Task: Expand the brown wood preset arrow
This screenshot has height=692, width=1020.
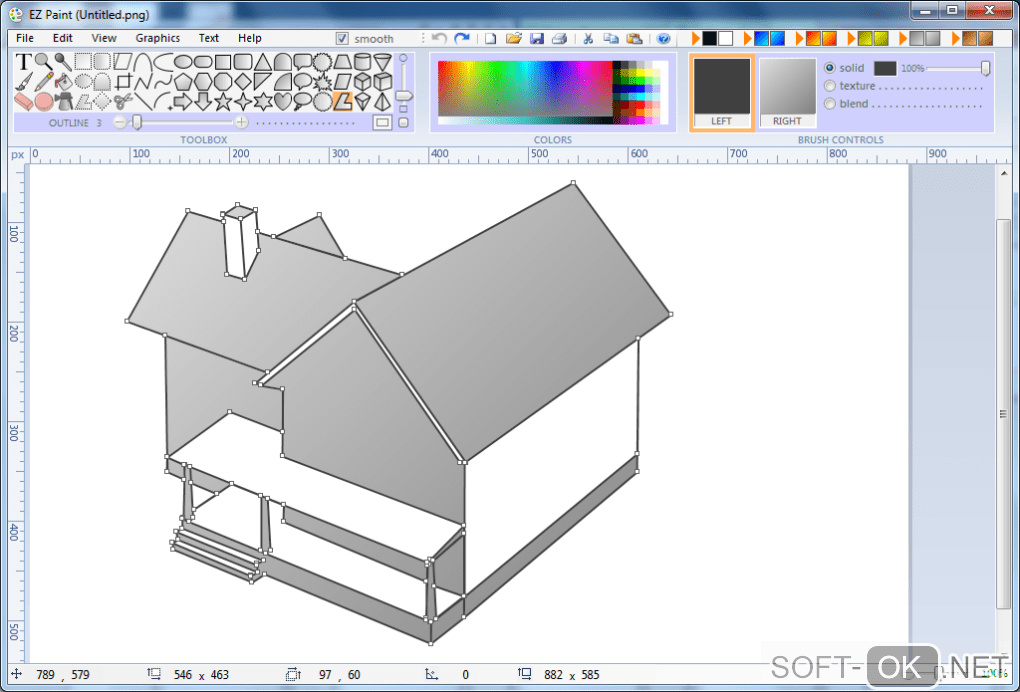Action: point(956,38)
